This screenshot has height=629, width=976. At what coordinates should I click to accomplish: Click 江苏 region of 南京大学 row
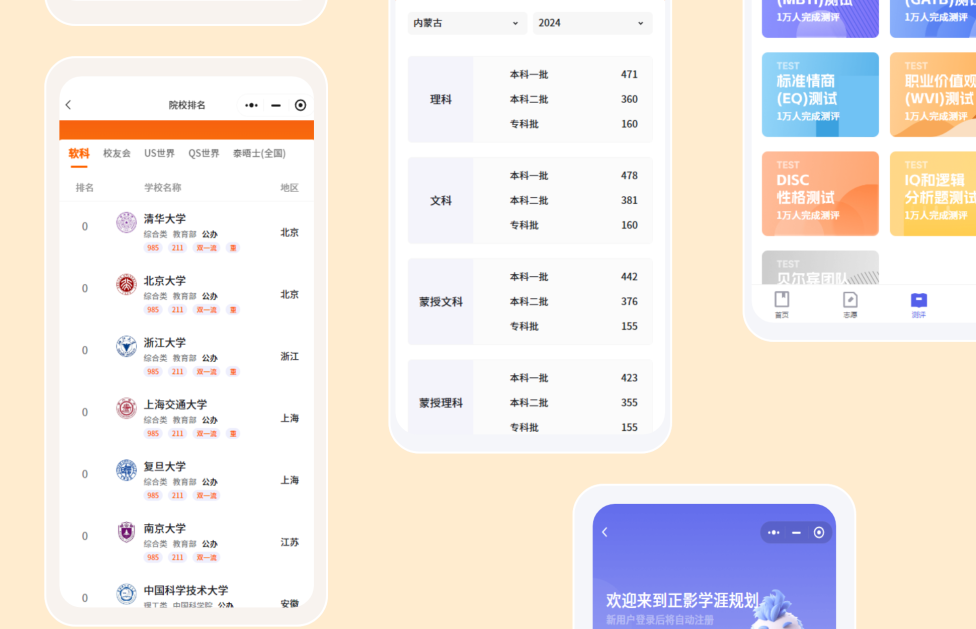(x=289, y=543)
